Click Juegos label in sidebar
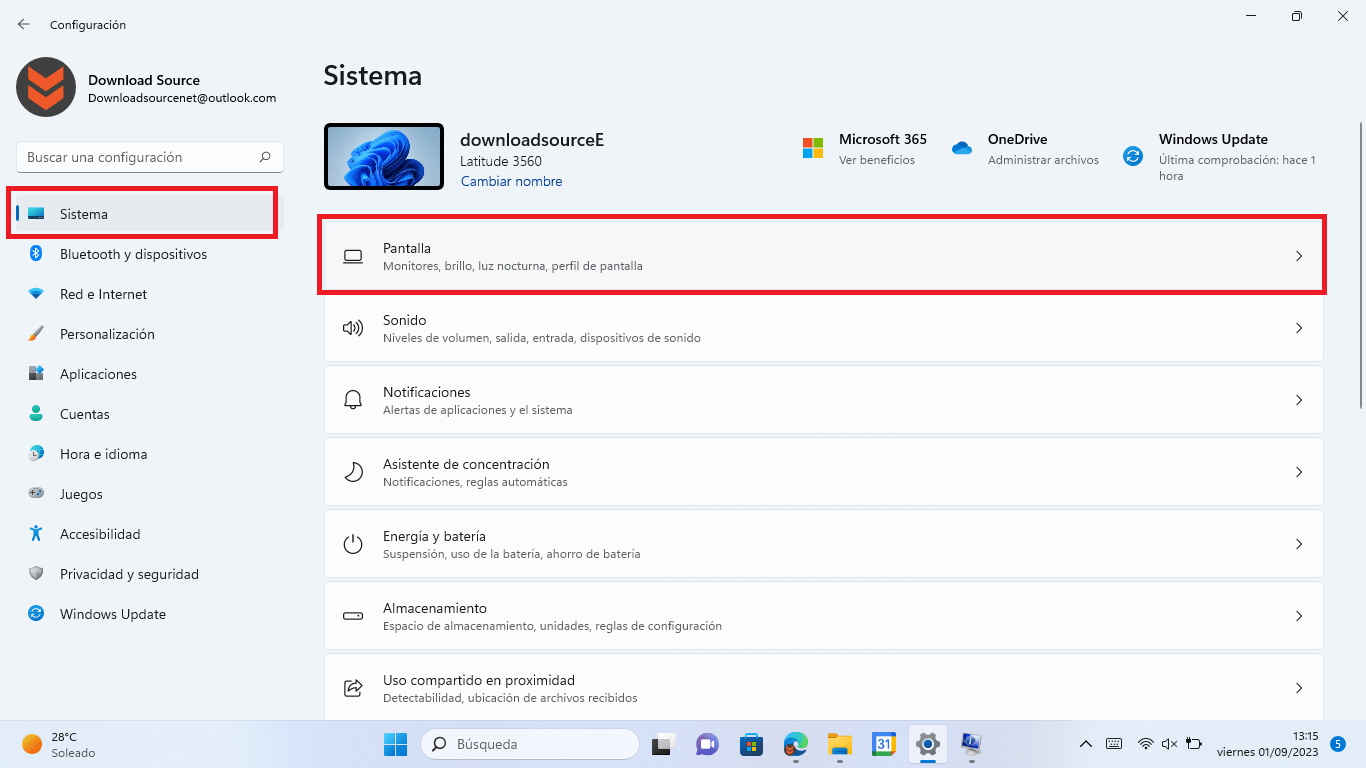 (x=81, y=494)
